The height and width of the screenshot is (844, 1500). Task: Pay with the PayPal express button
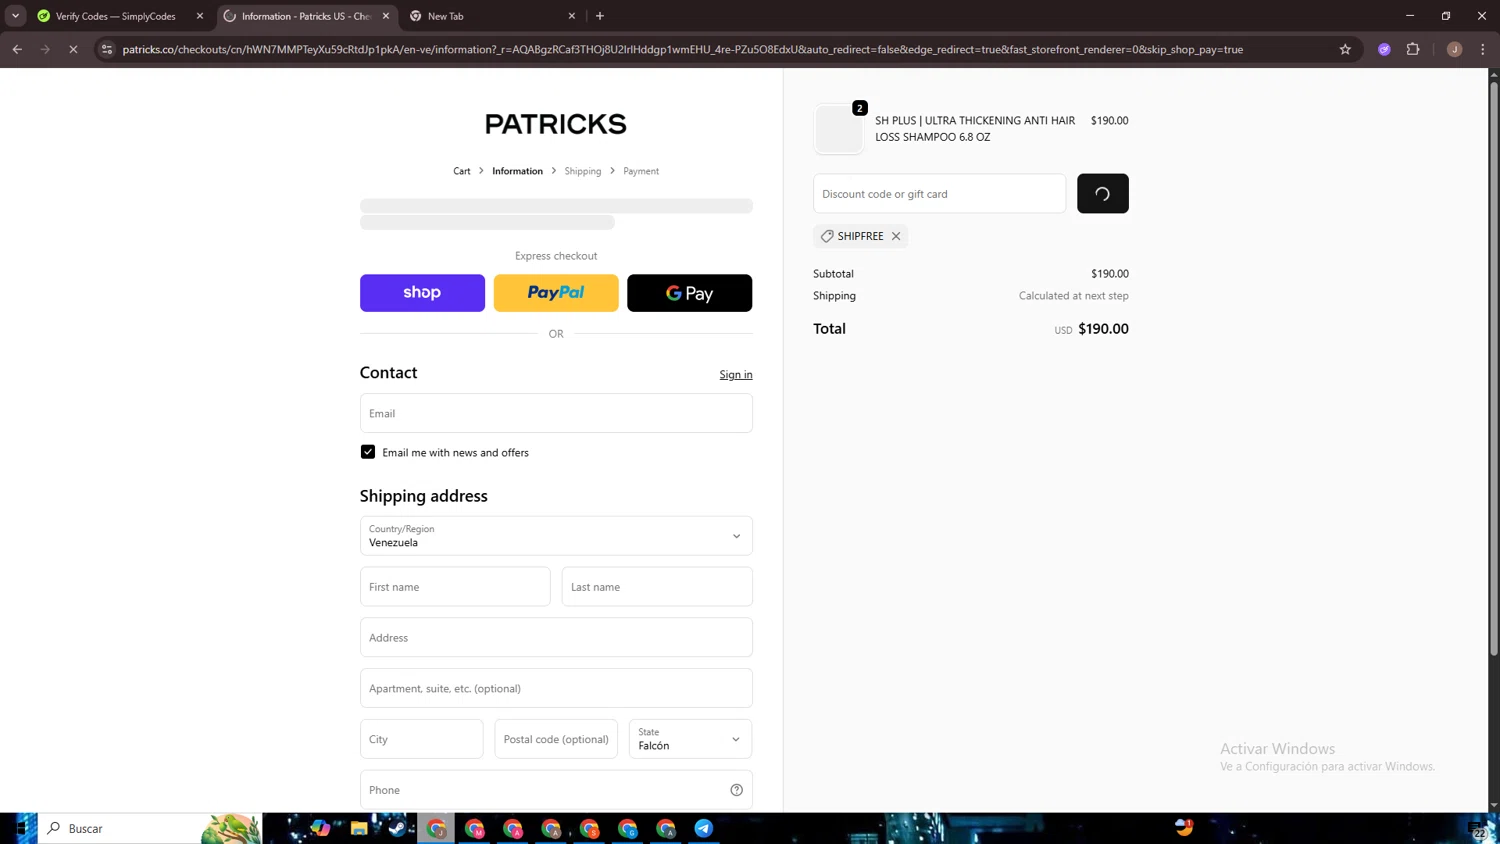pos(556,293)
